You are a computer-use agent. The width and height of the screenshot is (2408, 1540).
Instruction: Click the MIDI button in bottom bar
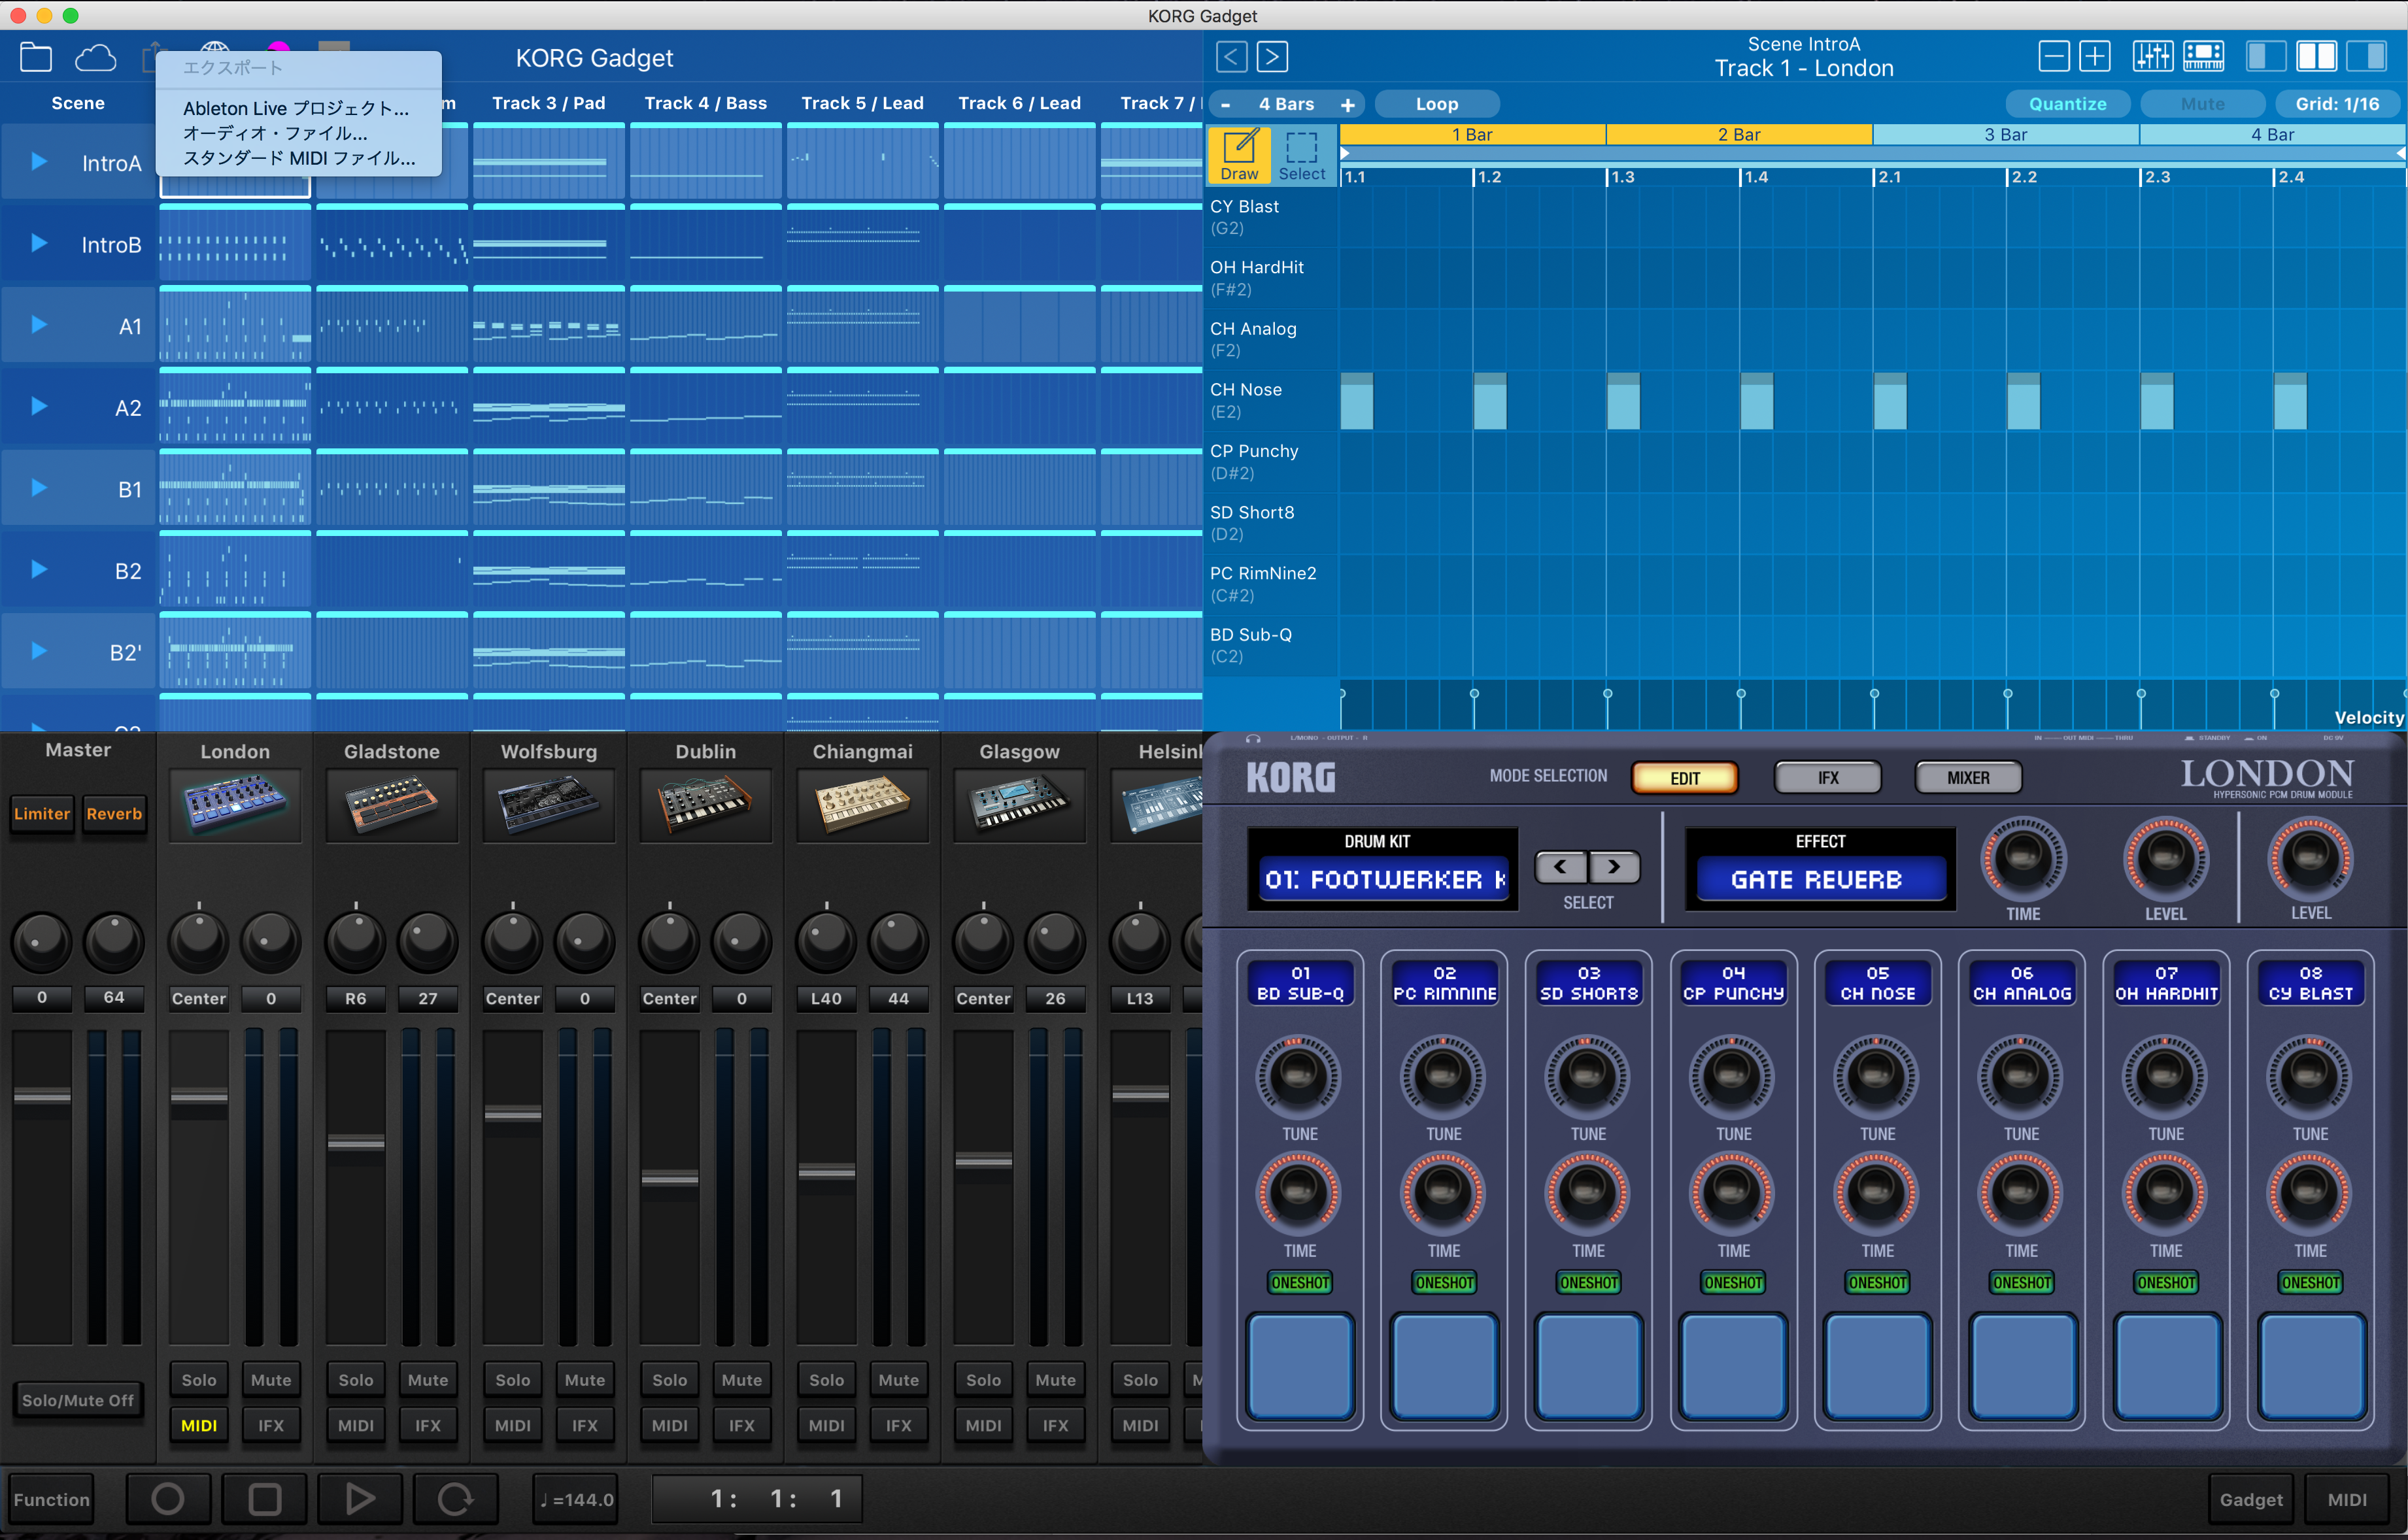[2347, 1499]
